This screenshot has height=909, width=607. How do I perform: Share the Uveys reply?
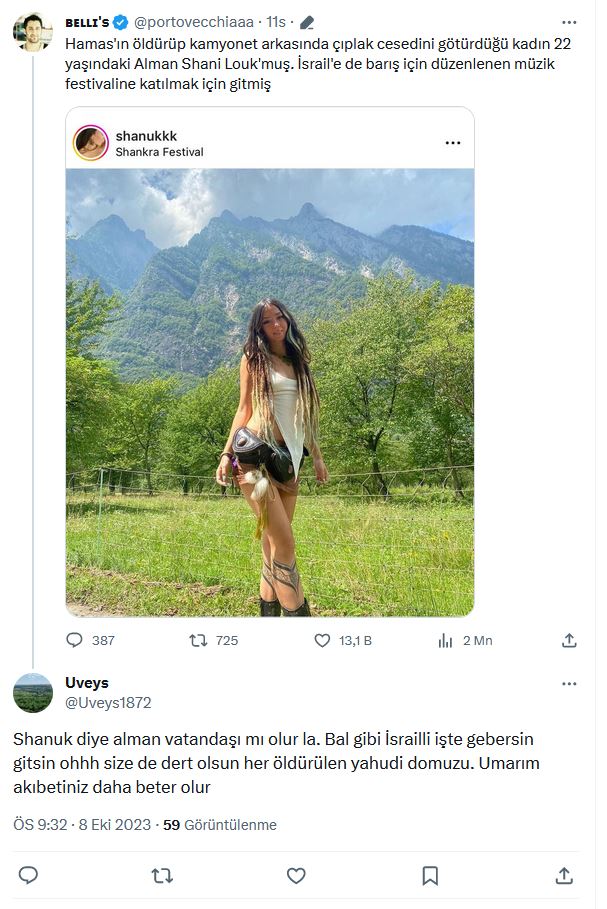[x=564, y=875]
